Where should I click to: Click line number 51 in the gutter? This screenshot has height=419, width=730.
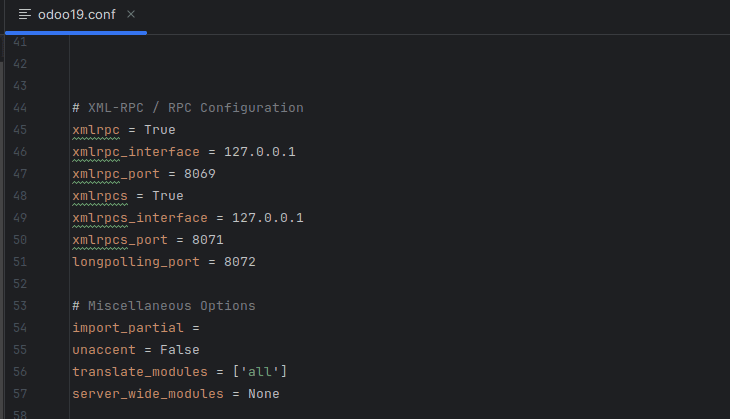(20, 262)
